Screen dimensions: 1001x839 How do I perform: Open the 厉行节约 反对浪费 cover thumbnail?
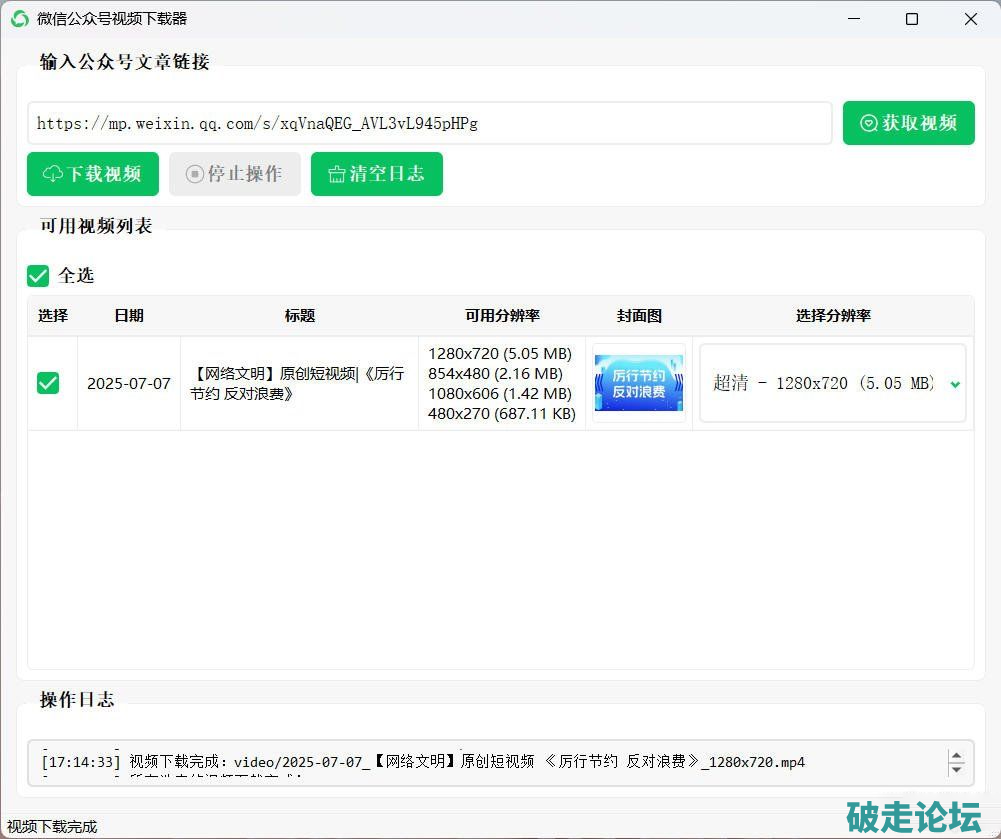click(x=639, y=383)
